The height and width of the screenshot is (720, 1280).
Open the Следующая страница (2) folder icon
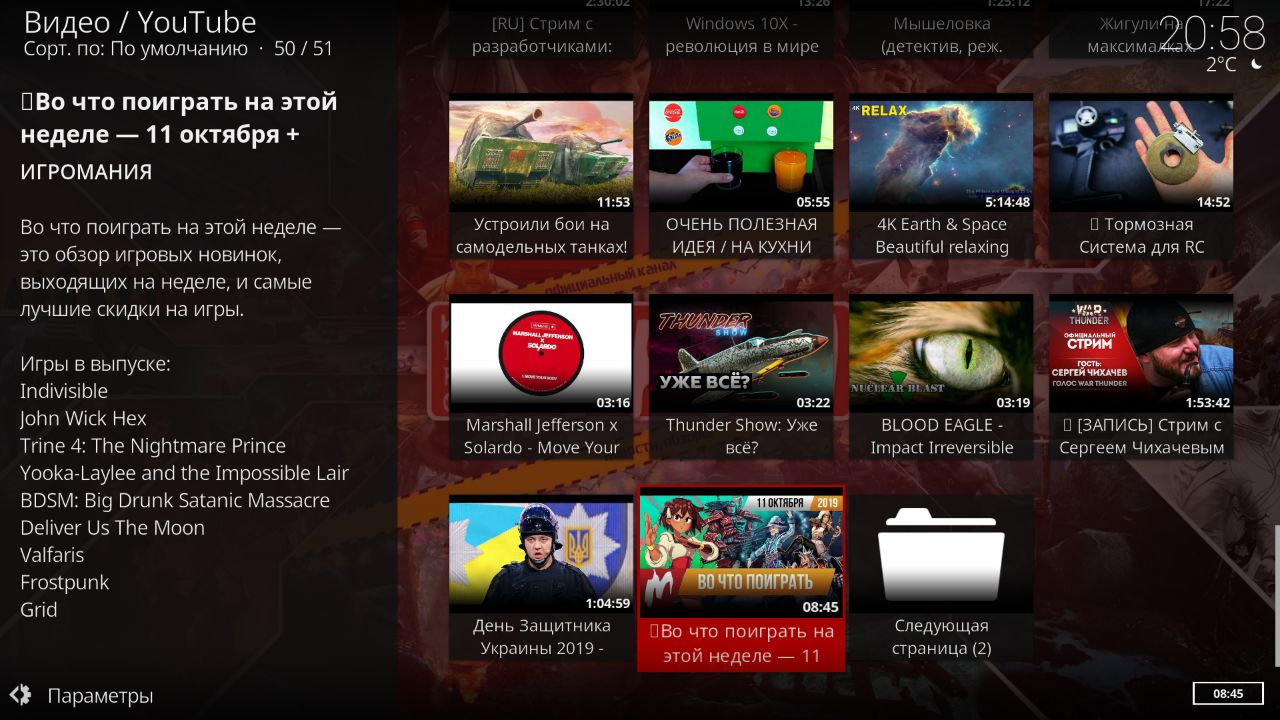[941, 553]
